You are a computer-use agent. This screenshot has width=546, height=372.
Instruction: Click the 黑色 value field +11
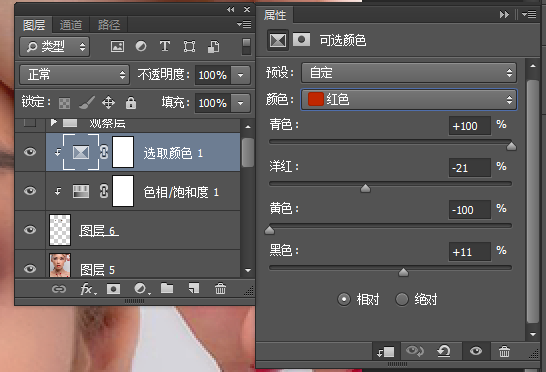[x=470, y=252]
